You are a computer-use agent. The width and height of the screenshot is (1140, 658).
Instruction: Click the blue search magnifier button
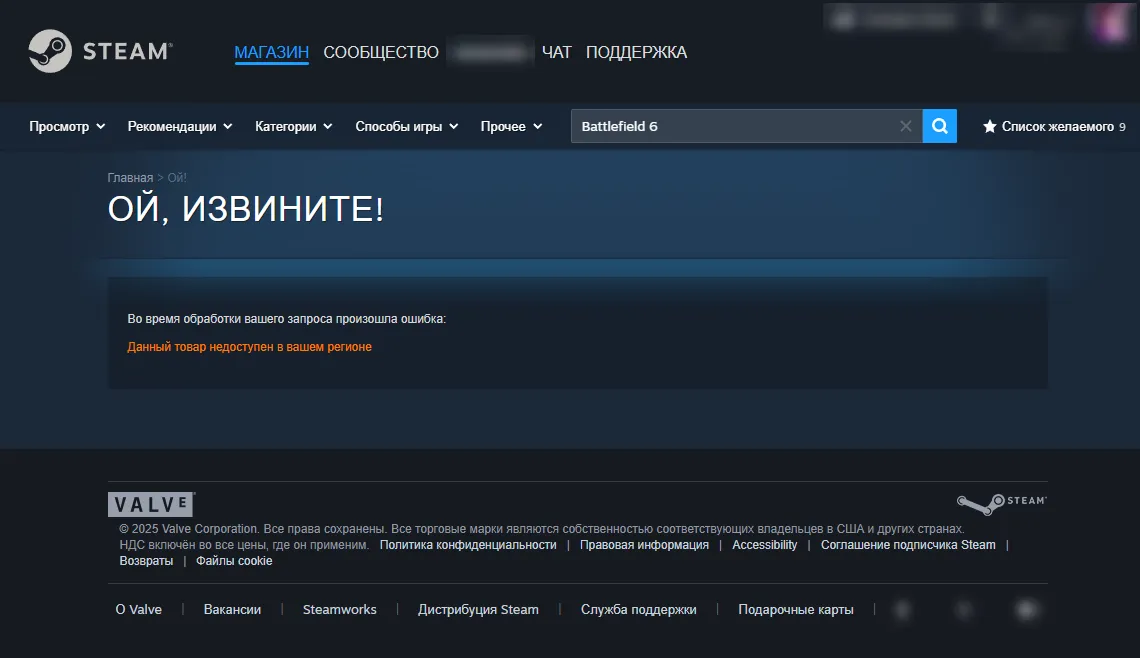click(939, 126)
